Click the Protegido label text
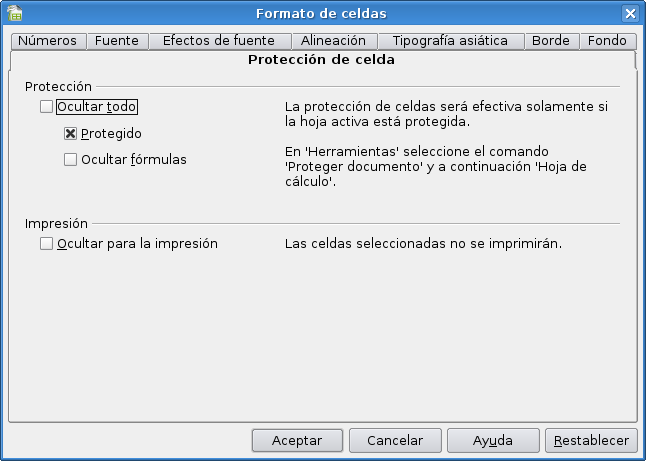Viewport: 646px width, 461px height. point(112,133)
